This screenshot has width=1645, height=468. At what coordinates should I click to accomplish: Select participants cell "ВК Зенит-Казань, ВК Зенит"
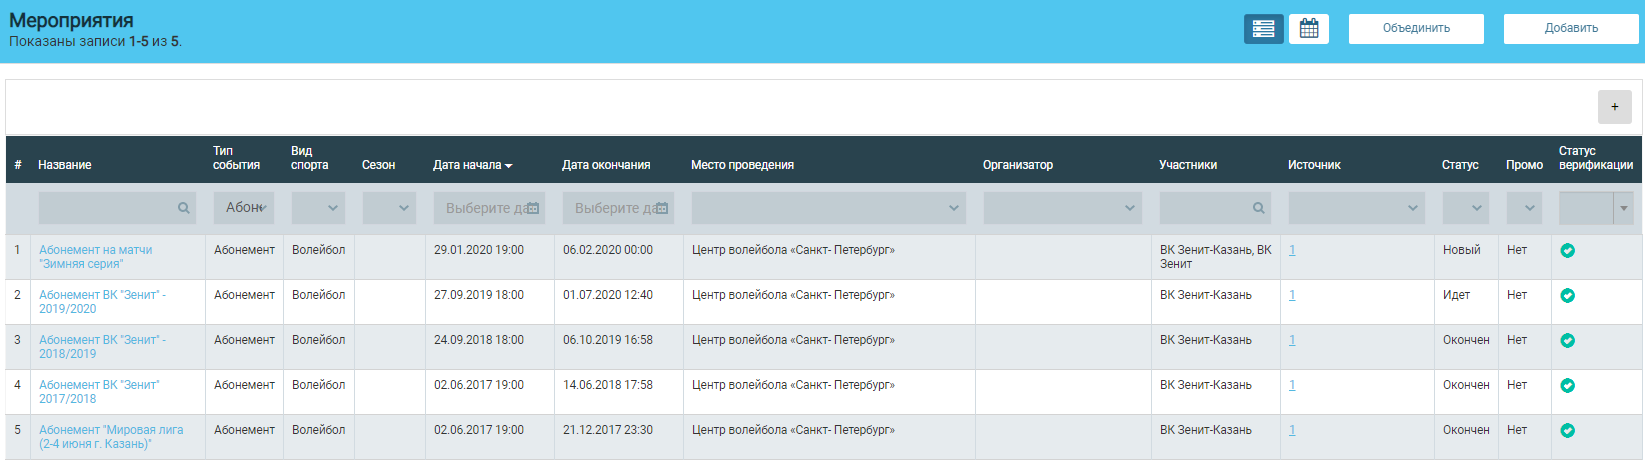(x=1216, y=257)
